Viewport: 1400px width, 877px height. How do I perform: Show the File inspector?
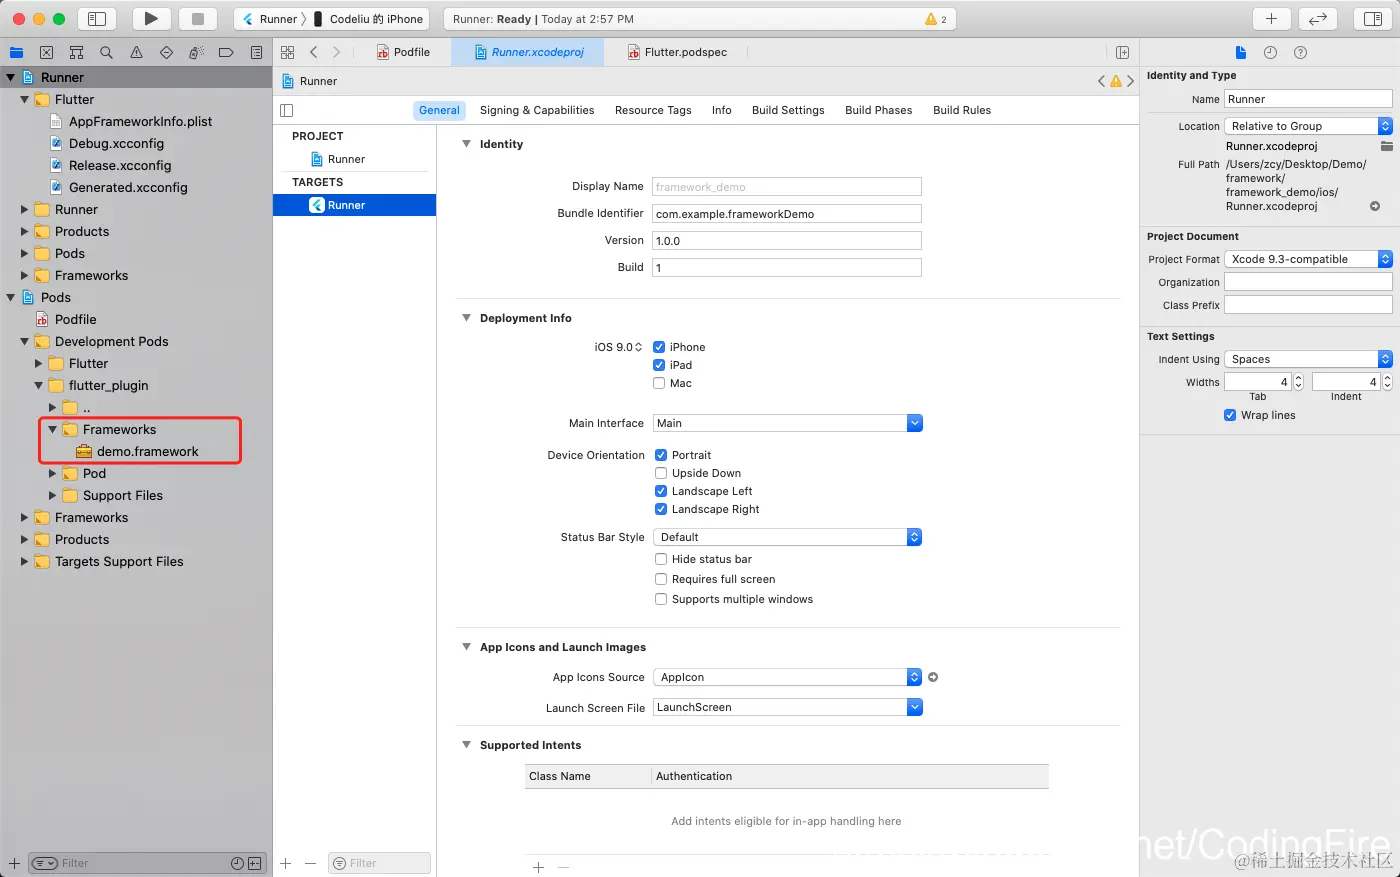coord(1240,52)
